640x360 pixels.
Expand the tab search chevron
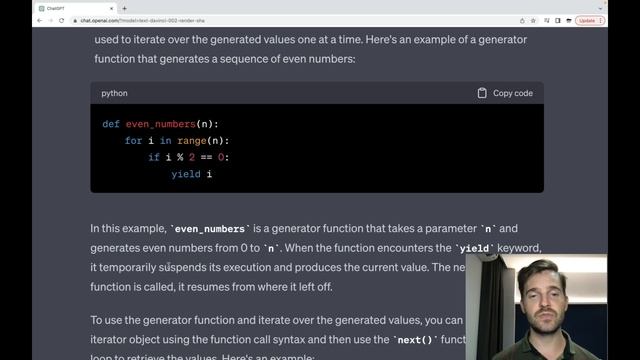pyautogui.click(x=600, y=8)
